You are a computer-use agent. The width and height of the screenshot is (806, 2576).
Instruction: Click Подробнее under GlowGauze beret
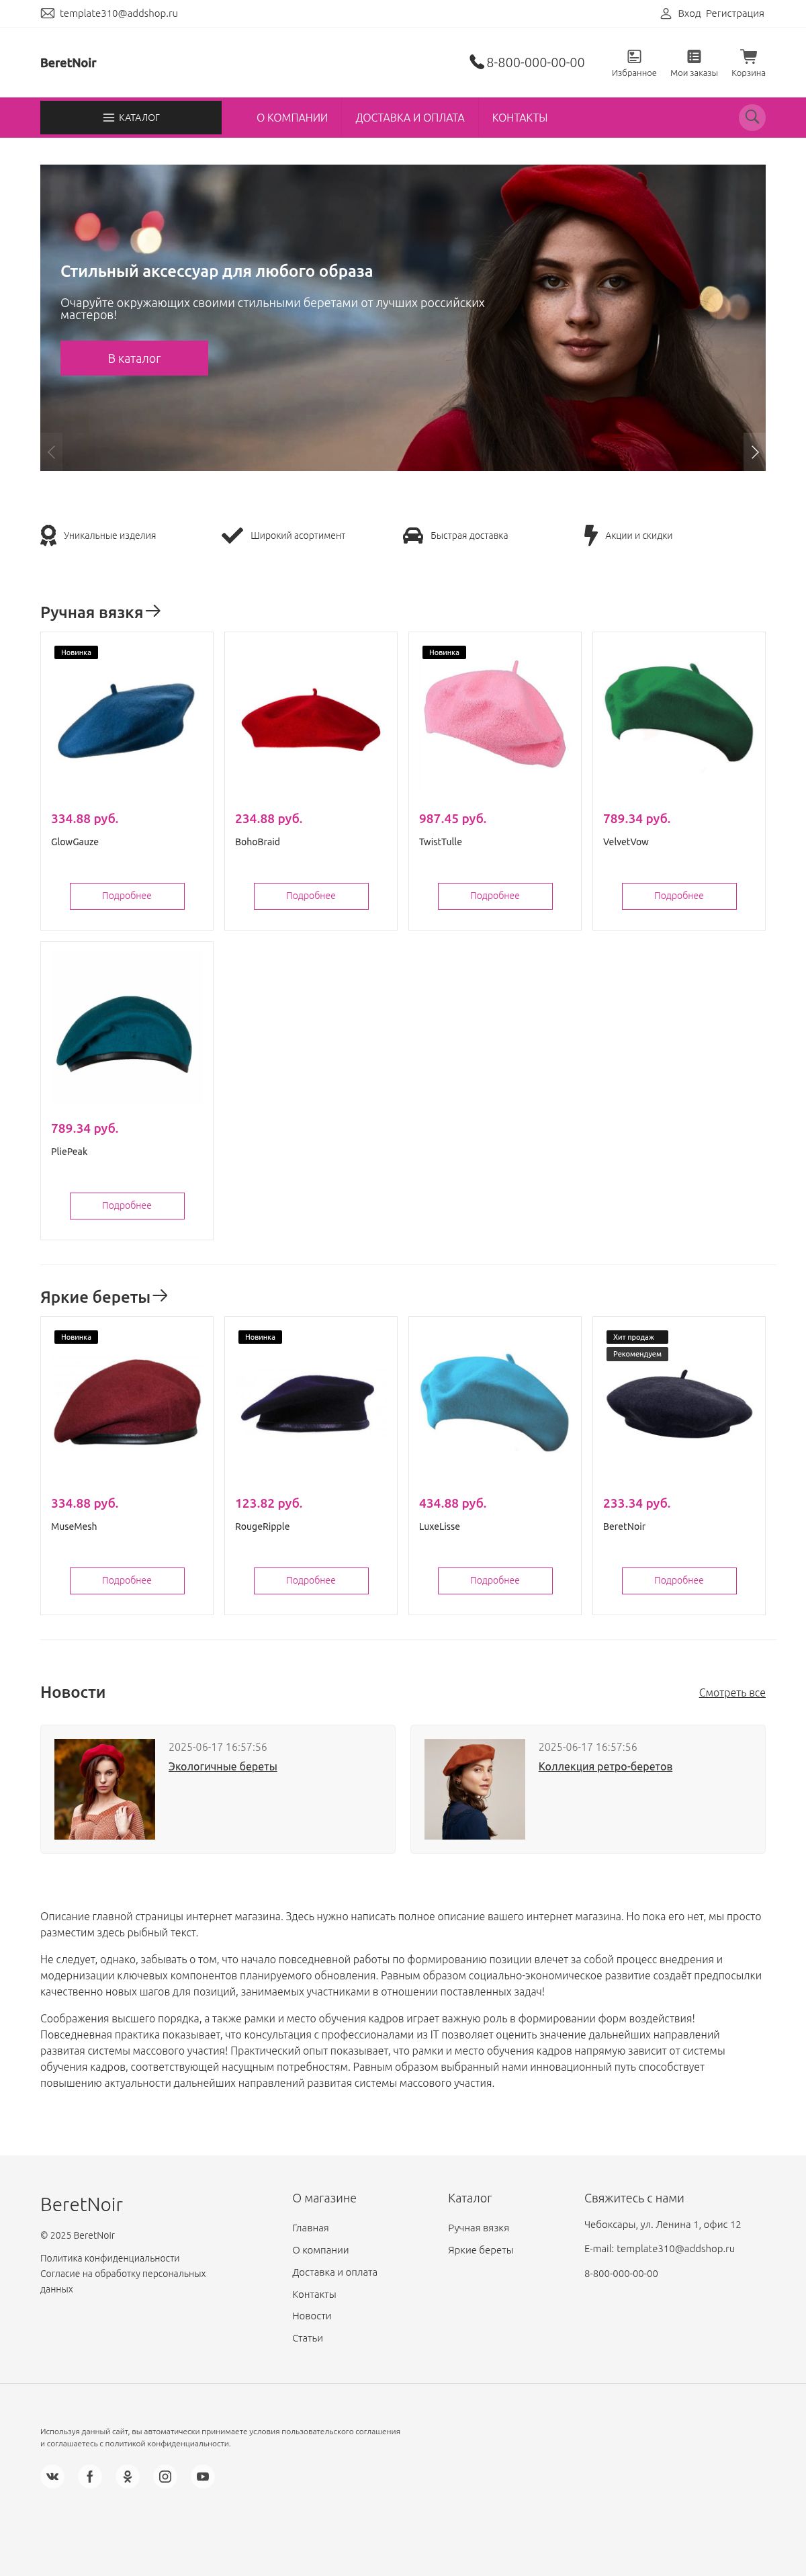point(127,896)
